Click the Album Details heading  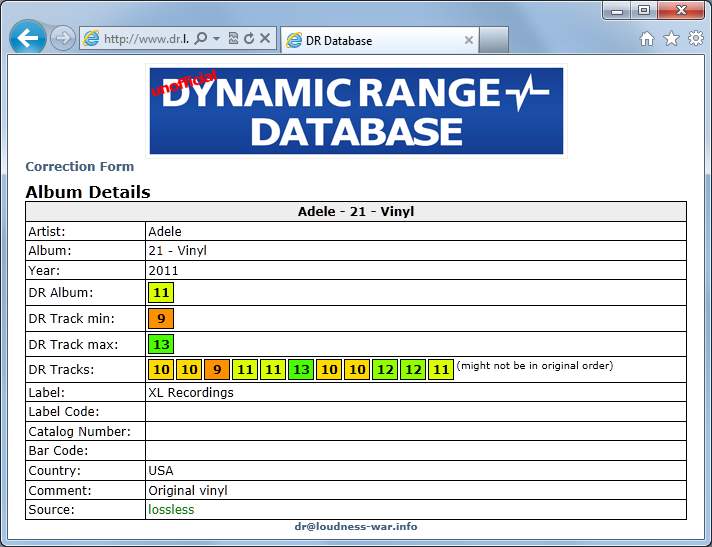[88, 192]
